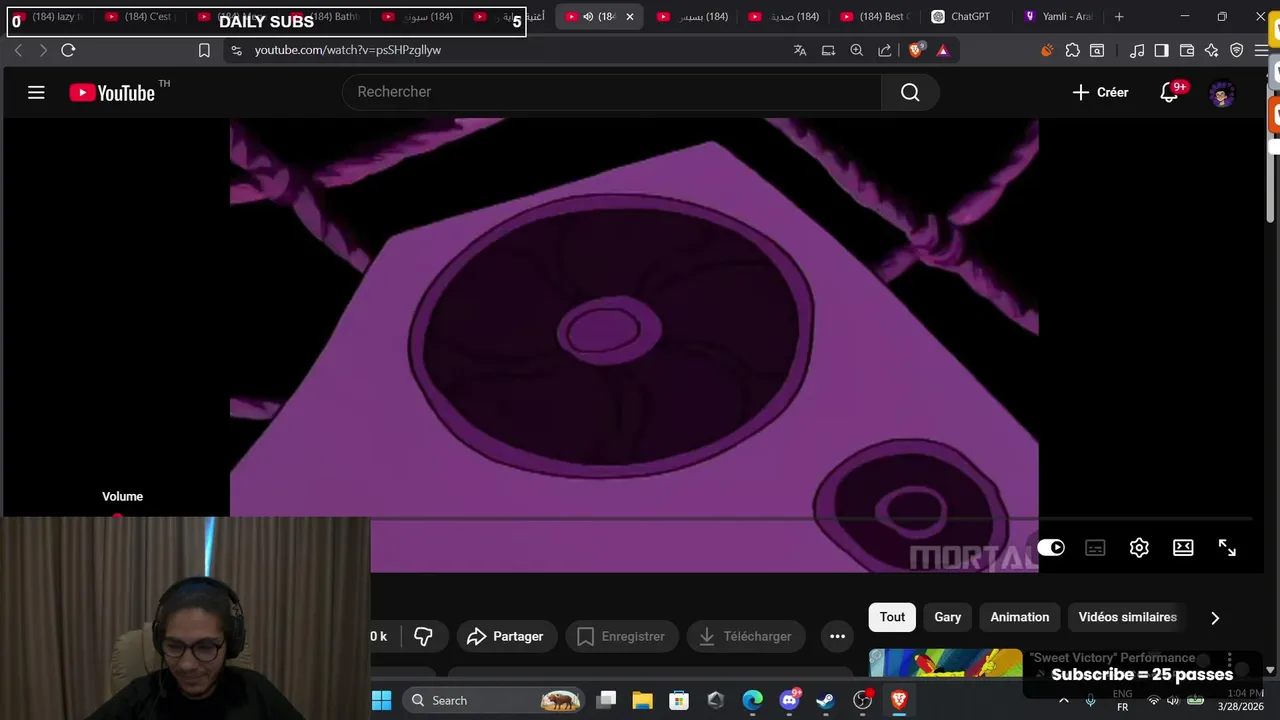Show hidden system tray icons chevron

point(1063,700)
